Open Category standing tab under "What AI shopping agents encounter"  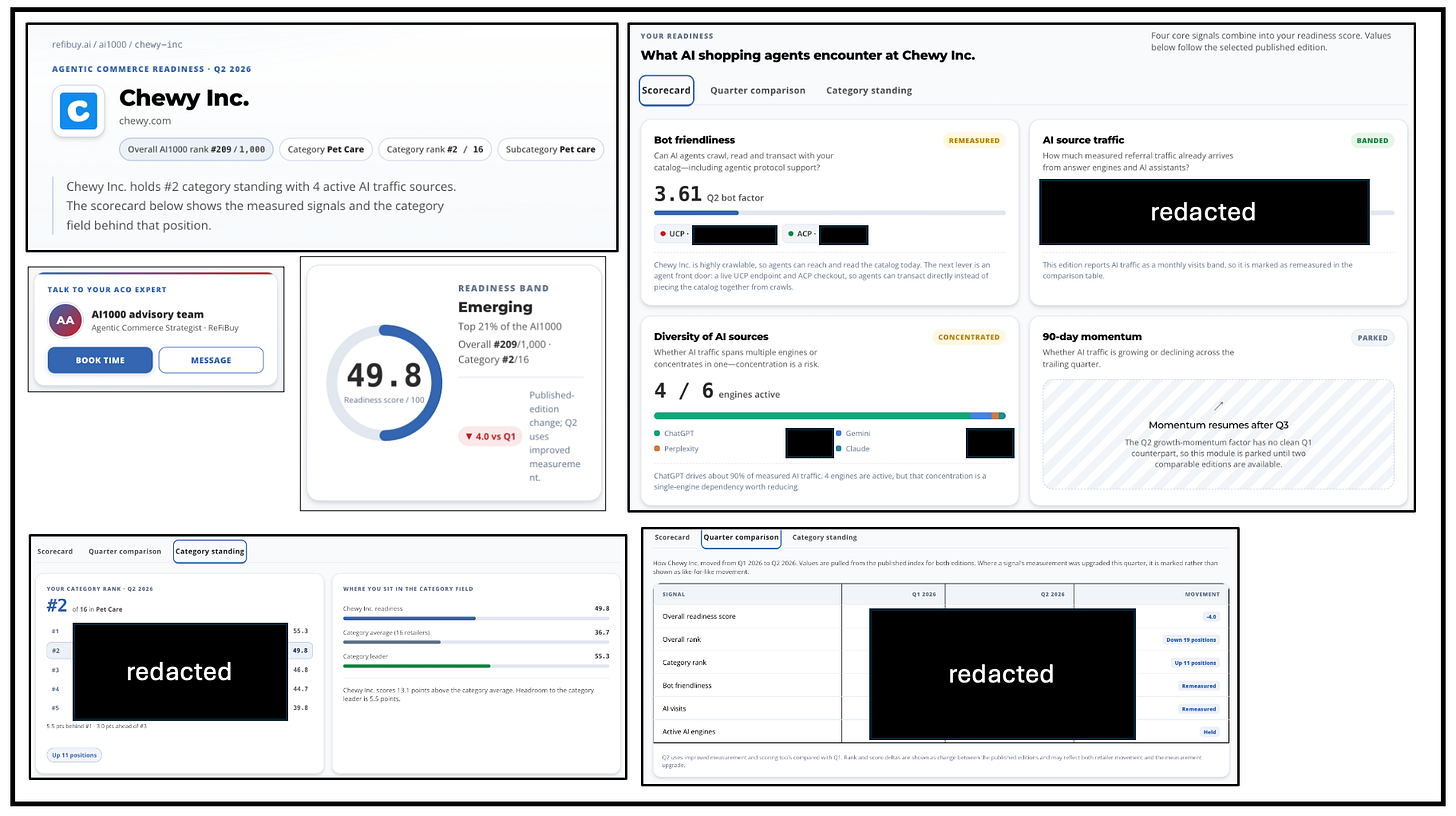(869, 91)
